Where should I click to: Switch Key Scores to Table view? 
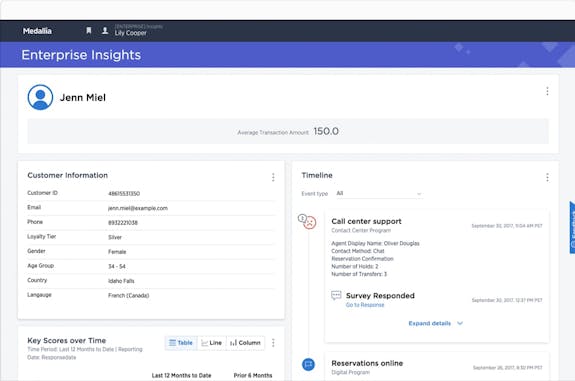[181, 342]
